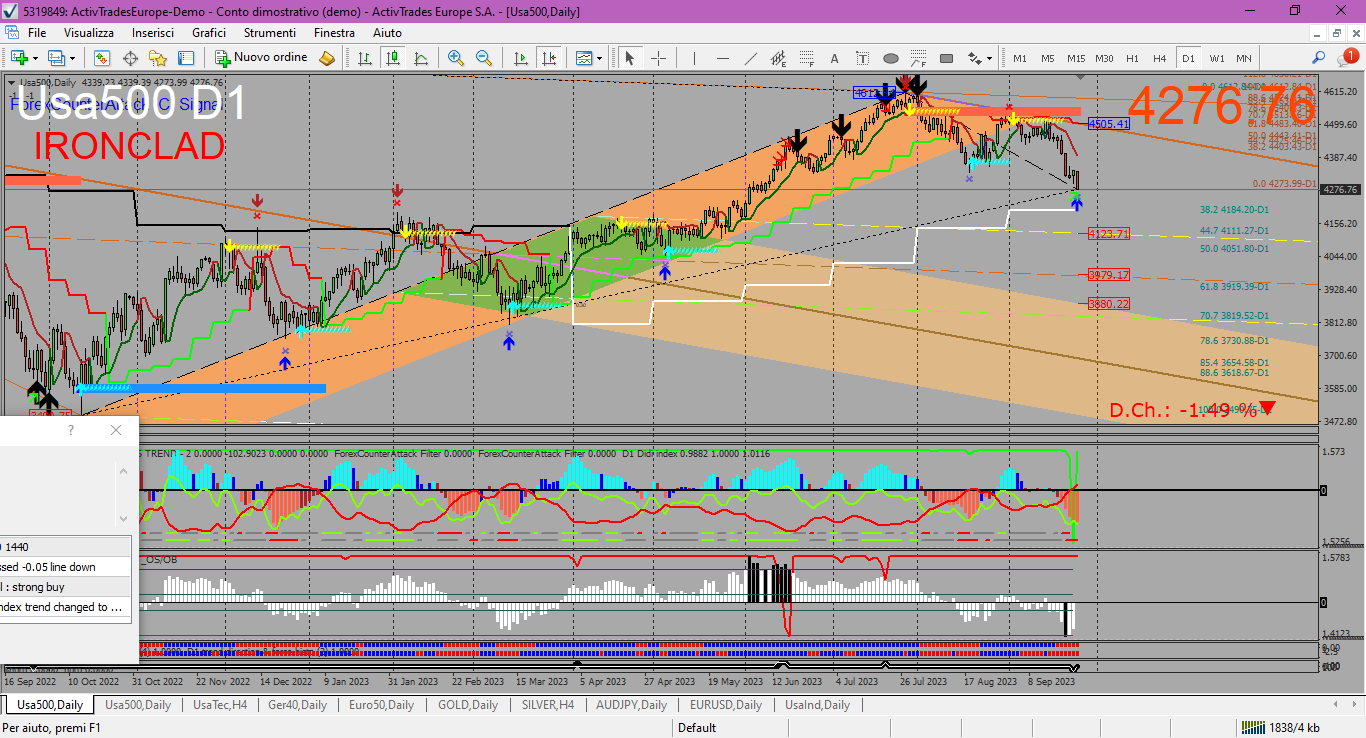The image size is (1366, 738).
Task: Click the 1838/4 kb connection status
Action: pos(1280,728)
